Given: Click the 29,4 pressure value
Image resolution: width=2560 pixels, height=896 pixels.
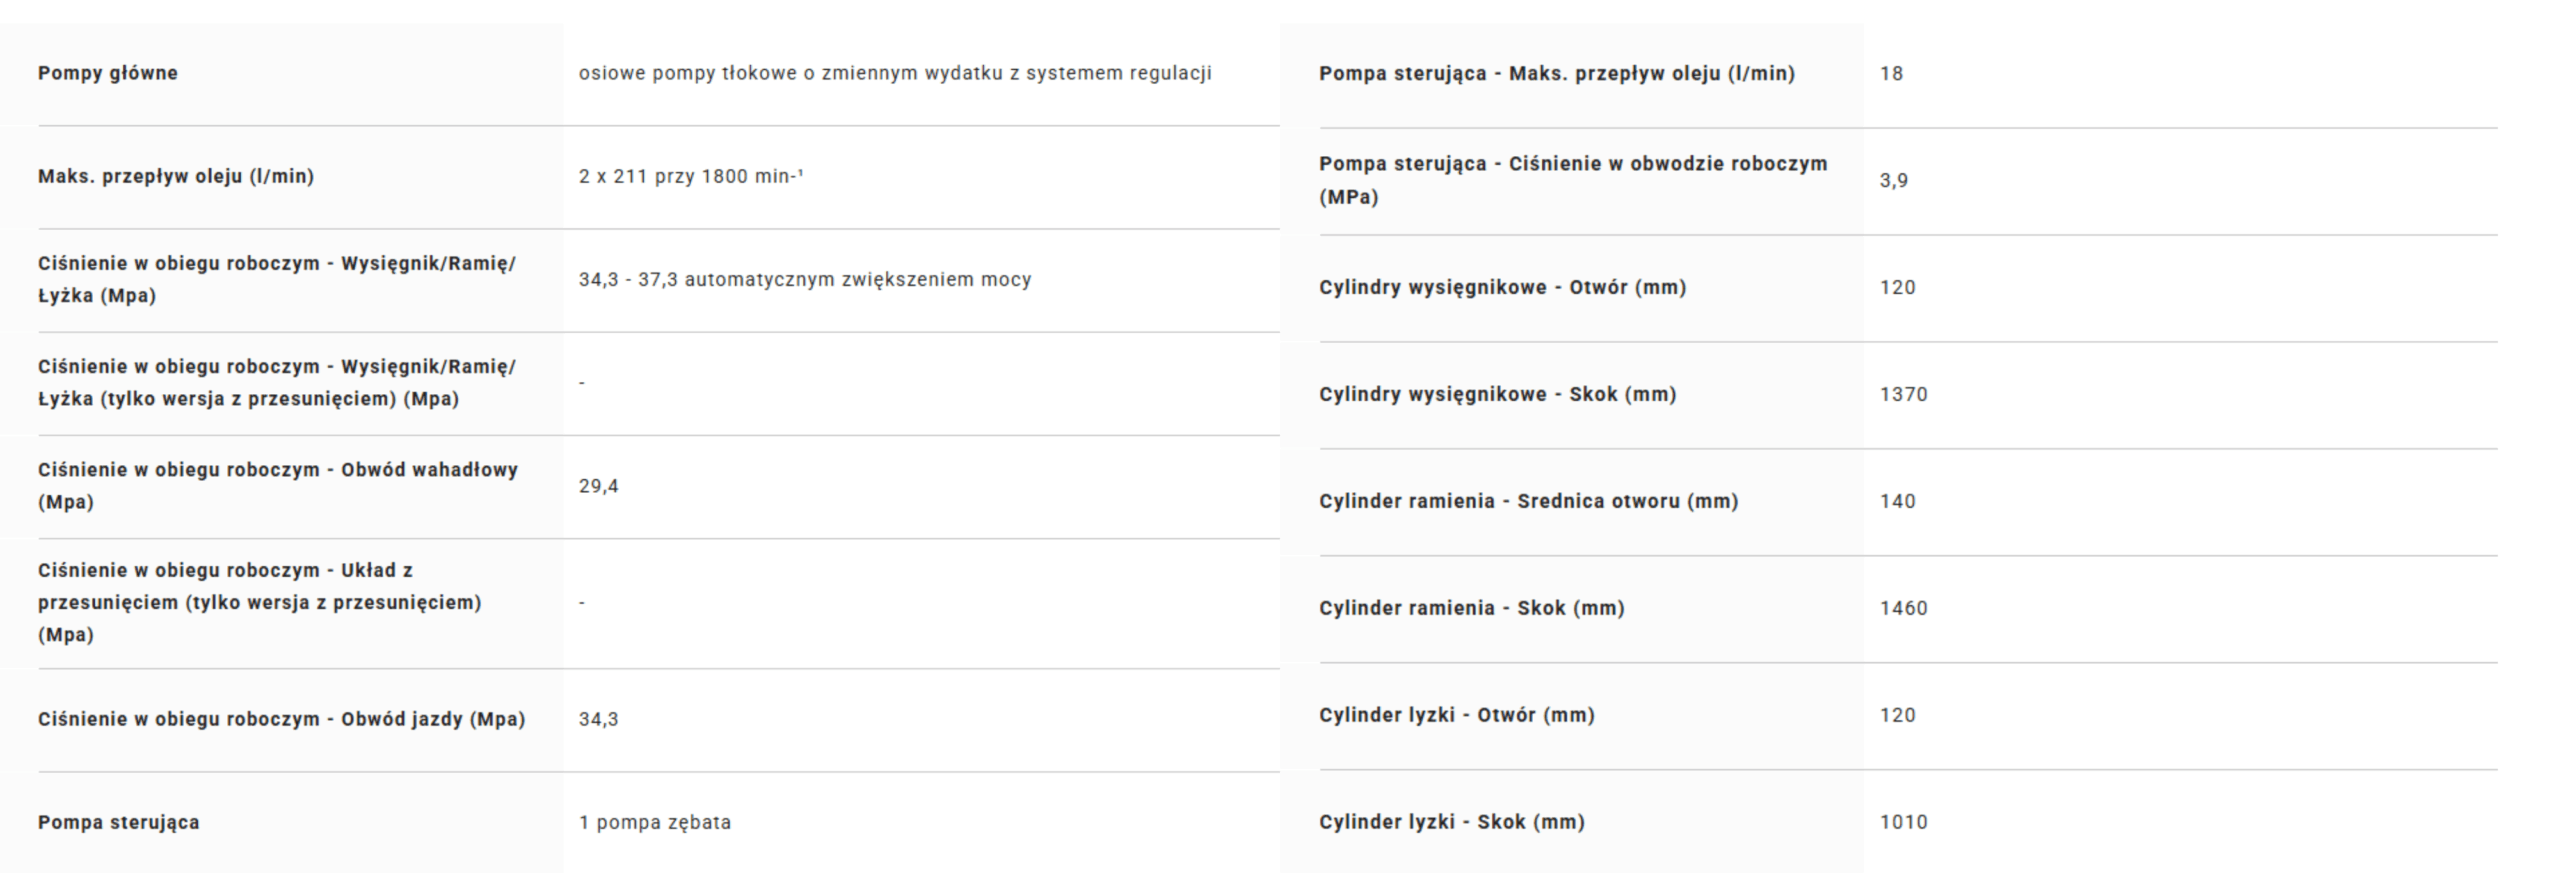Looking at the screenshot, I should click(599, 486).
